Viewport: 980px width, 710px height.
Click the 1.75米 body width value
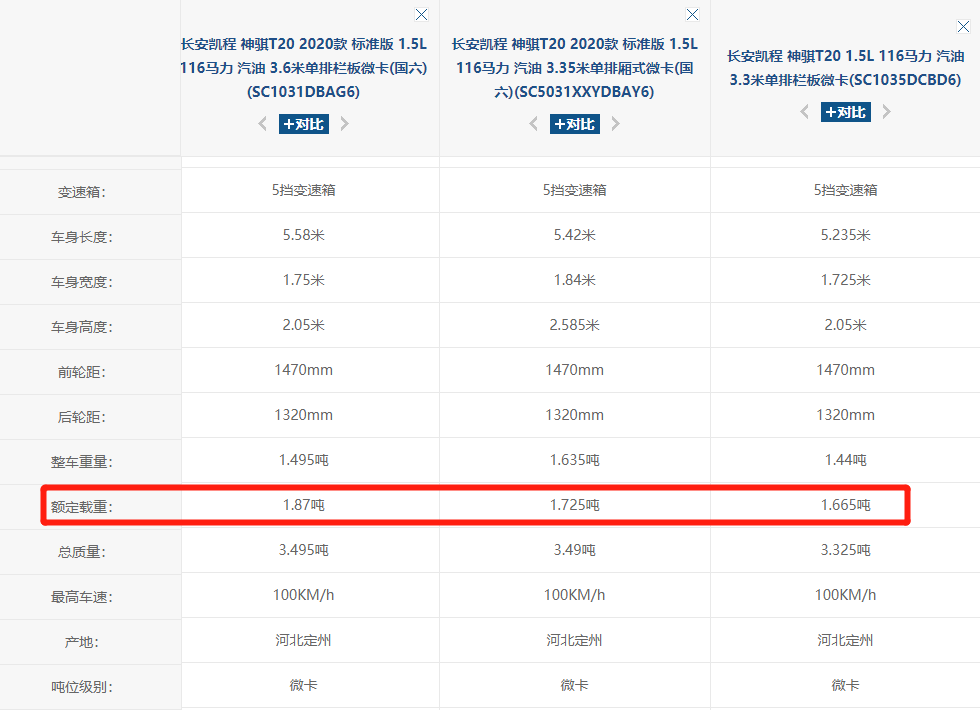coord(304,280)
